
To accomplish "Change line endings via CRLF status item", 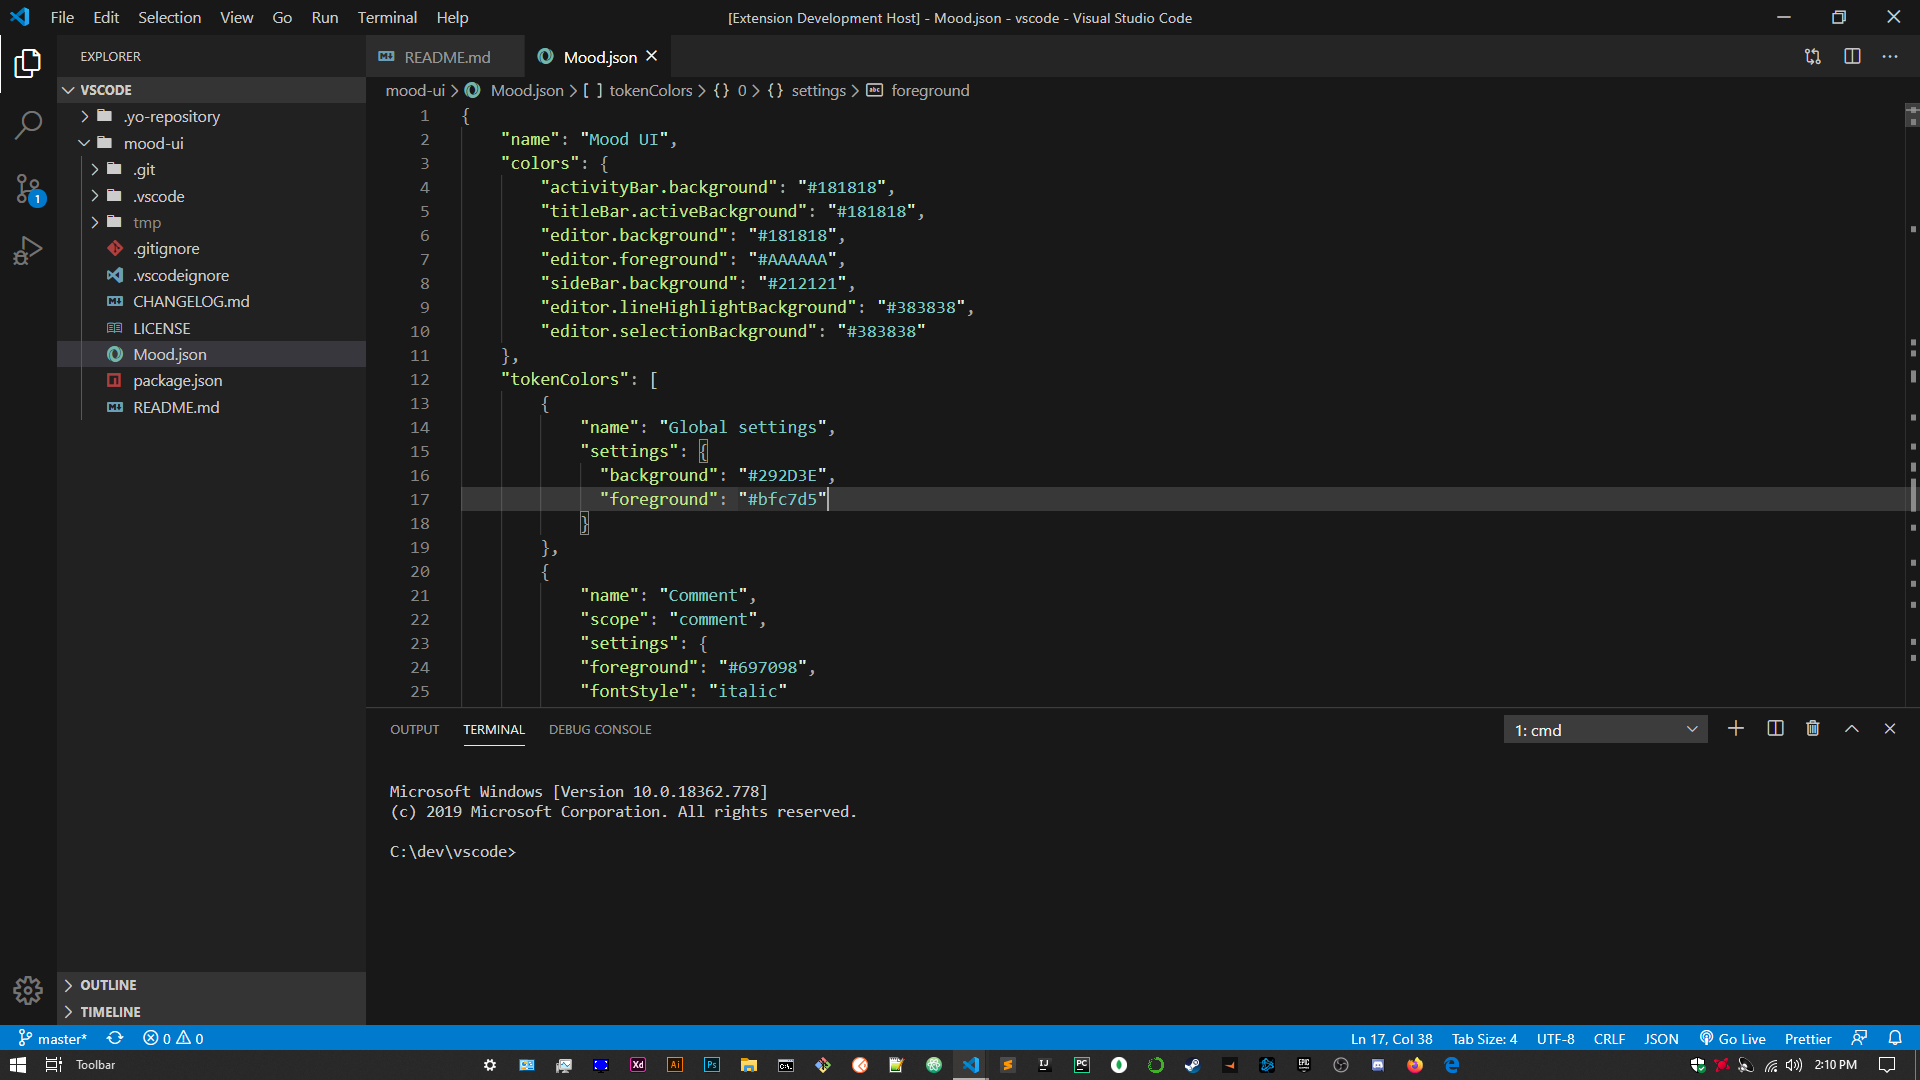I will click(x=1609, y=1038).
